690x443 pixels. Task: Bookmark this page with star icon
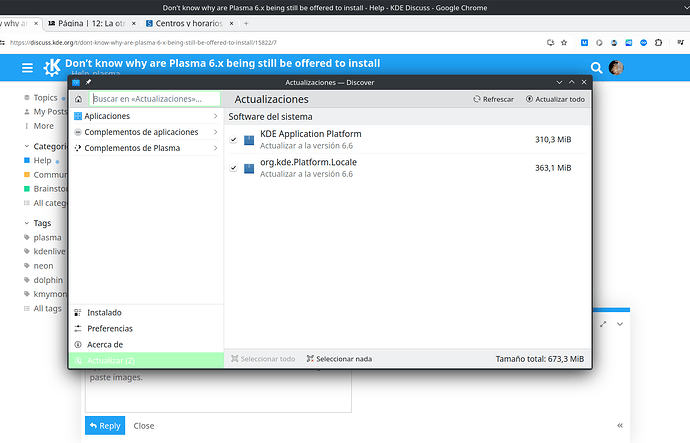click(x=564, y=43)
